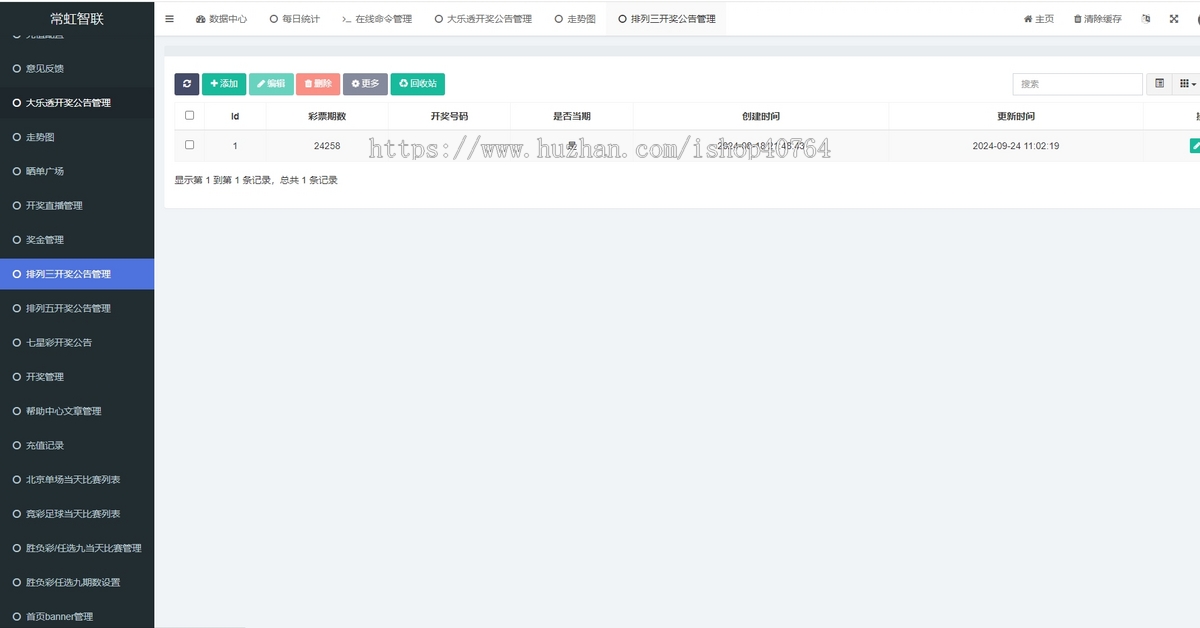Click the 彩票期数 column header

[327, 116]
